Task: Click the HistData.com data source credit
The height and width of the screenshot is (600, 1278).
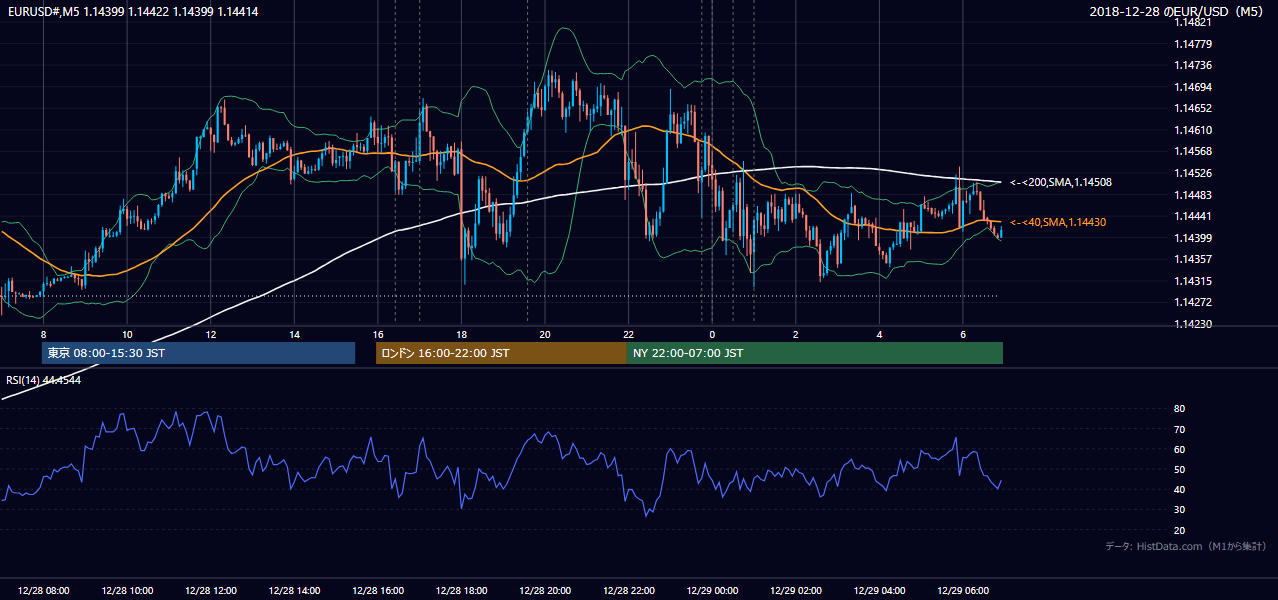Action: point(1185,546)
